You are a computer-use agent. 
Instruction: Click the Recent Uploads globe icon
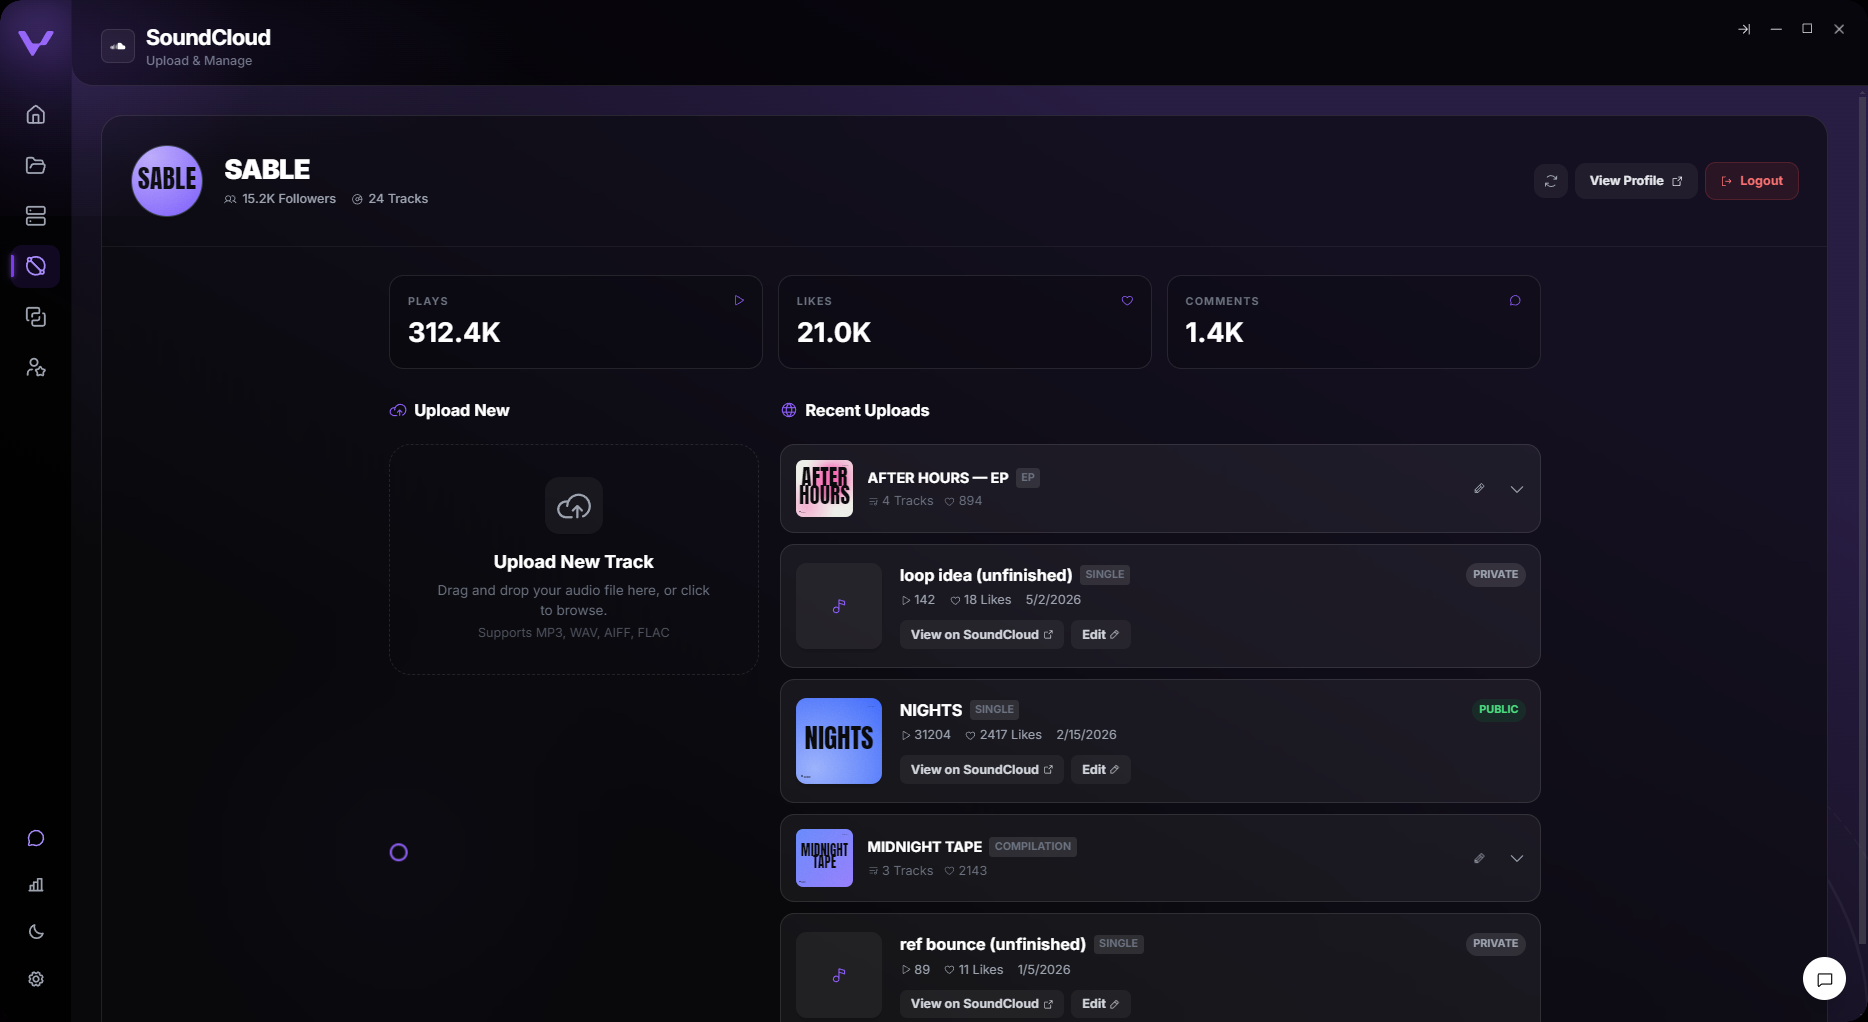(x=789, y=410)
